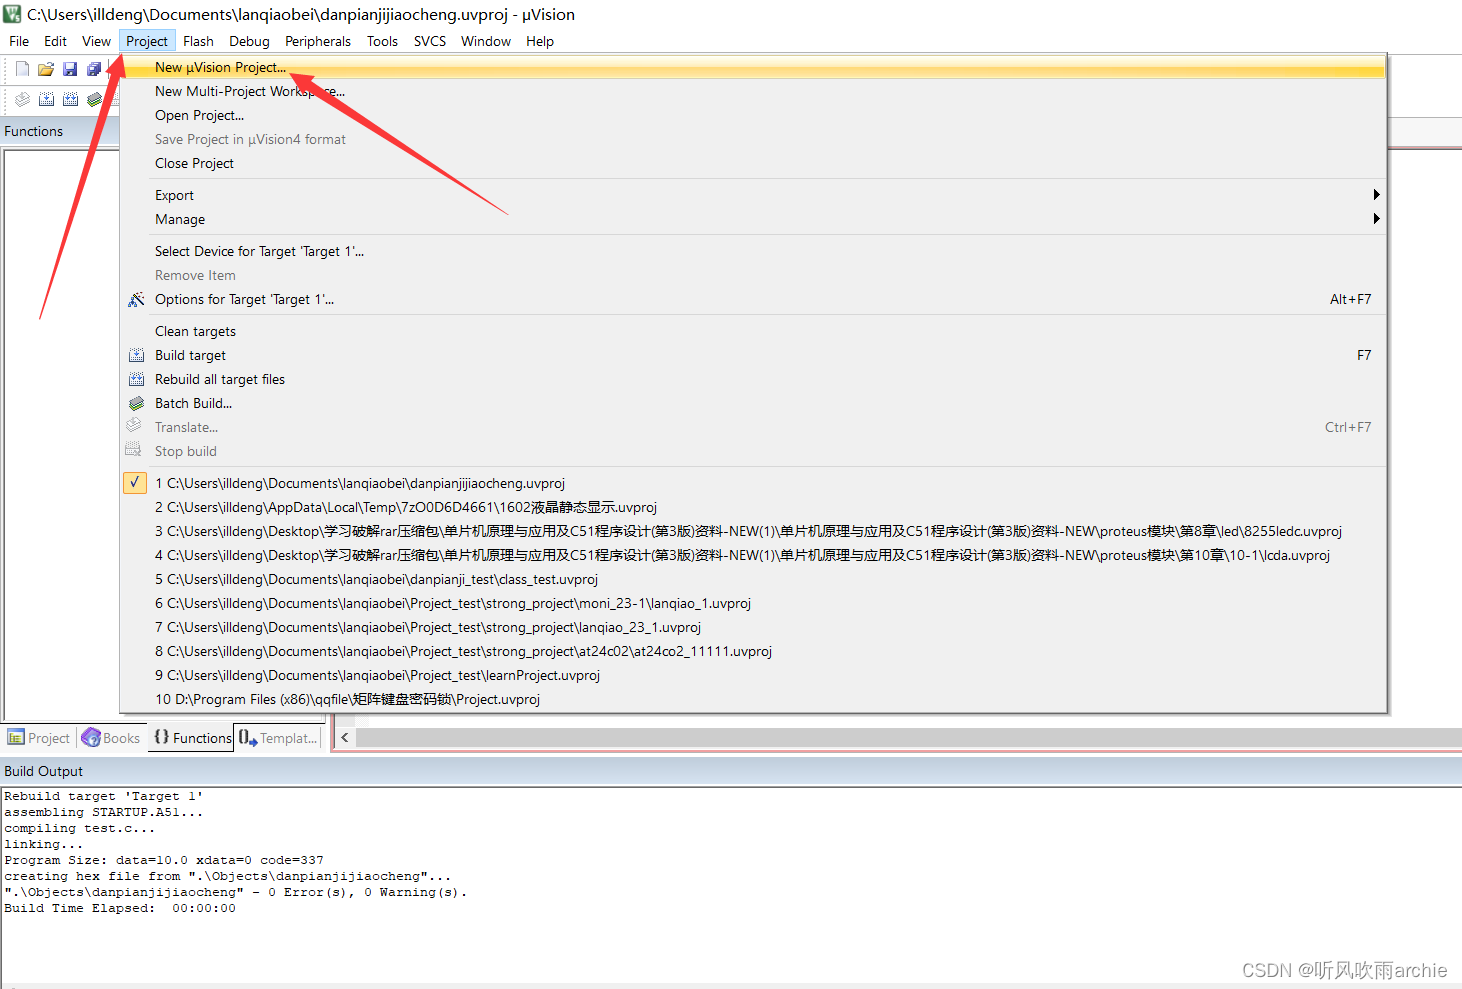The width and height of the screenshot is (1462, 989).
Task: Select Batch Build... menu entry
Action: coord(753,403)
